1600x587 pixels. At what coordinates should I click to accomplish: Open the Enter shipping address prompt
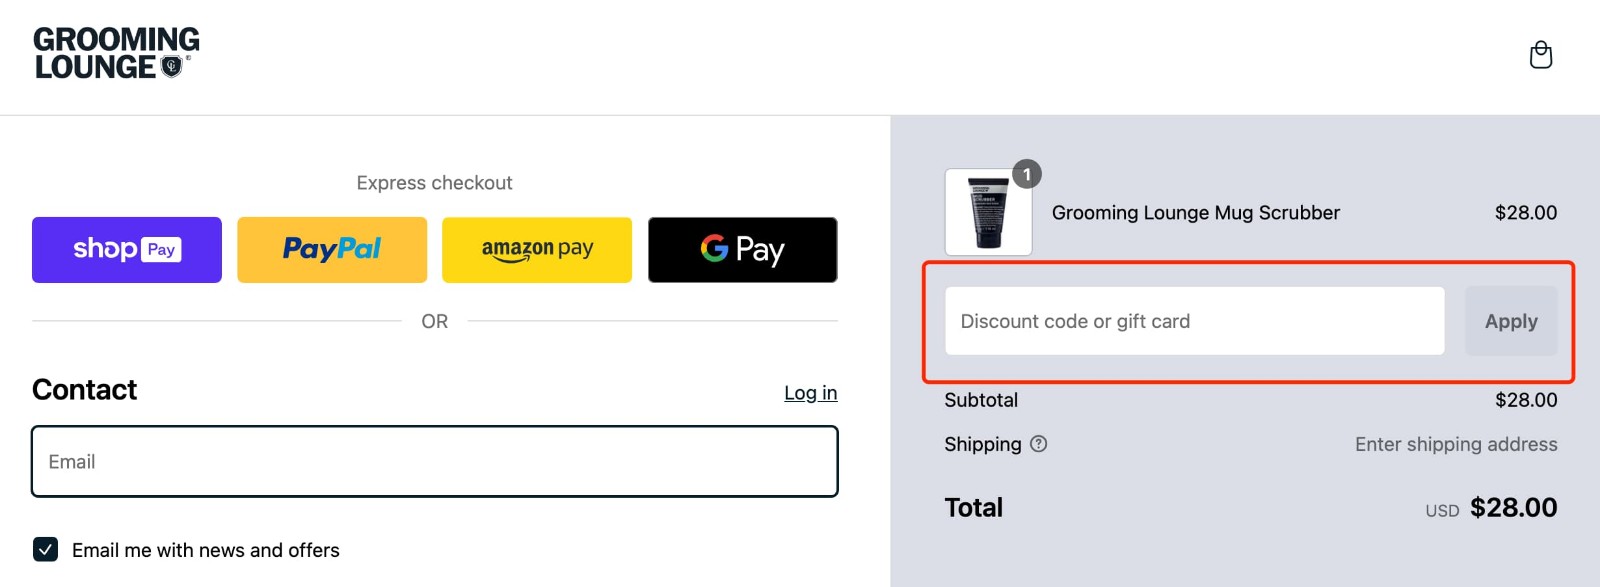click(x=1456, y=444)
